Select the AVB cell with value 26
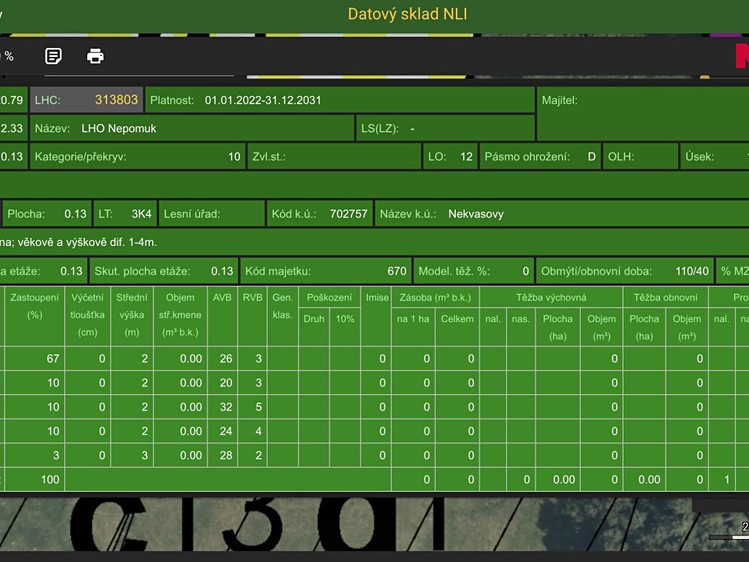 point(222,359)
